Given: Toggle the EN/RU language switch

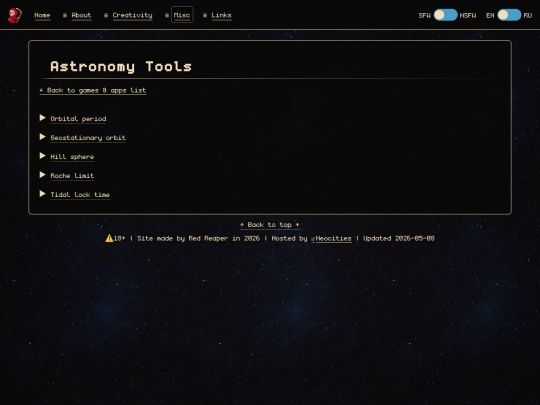Looking at the screenshot, I should (509, 15).
